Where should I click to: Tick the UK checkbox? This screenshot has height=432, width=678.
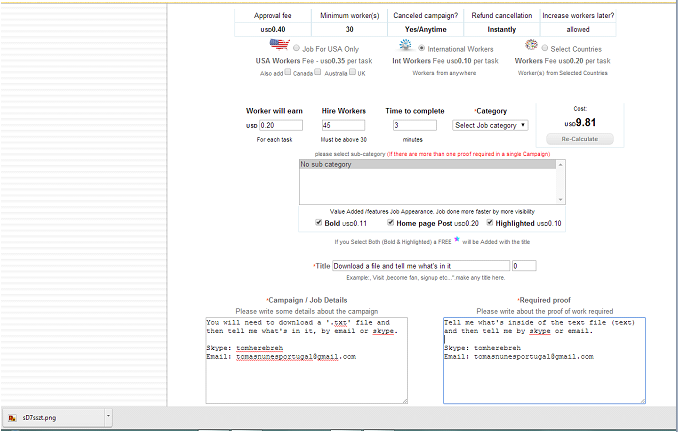(x=352, y=72)
